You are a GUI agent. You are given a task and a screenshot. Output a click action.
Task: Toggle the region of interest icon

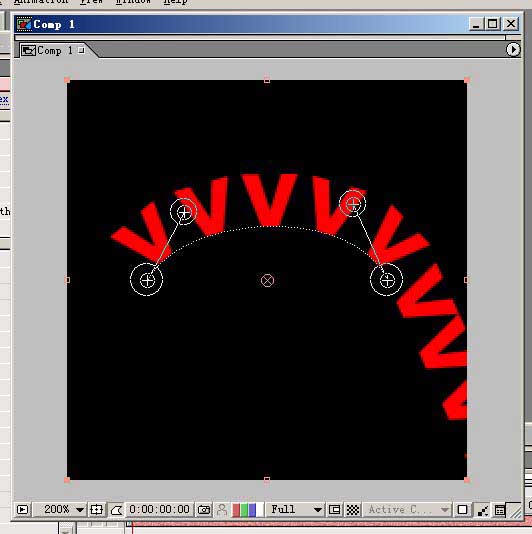tap(334, 510)
